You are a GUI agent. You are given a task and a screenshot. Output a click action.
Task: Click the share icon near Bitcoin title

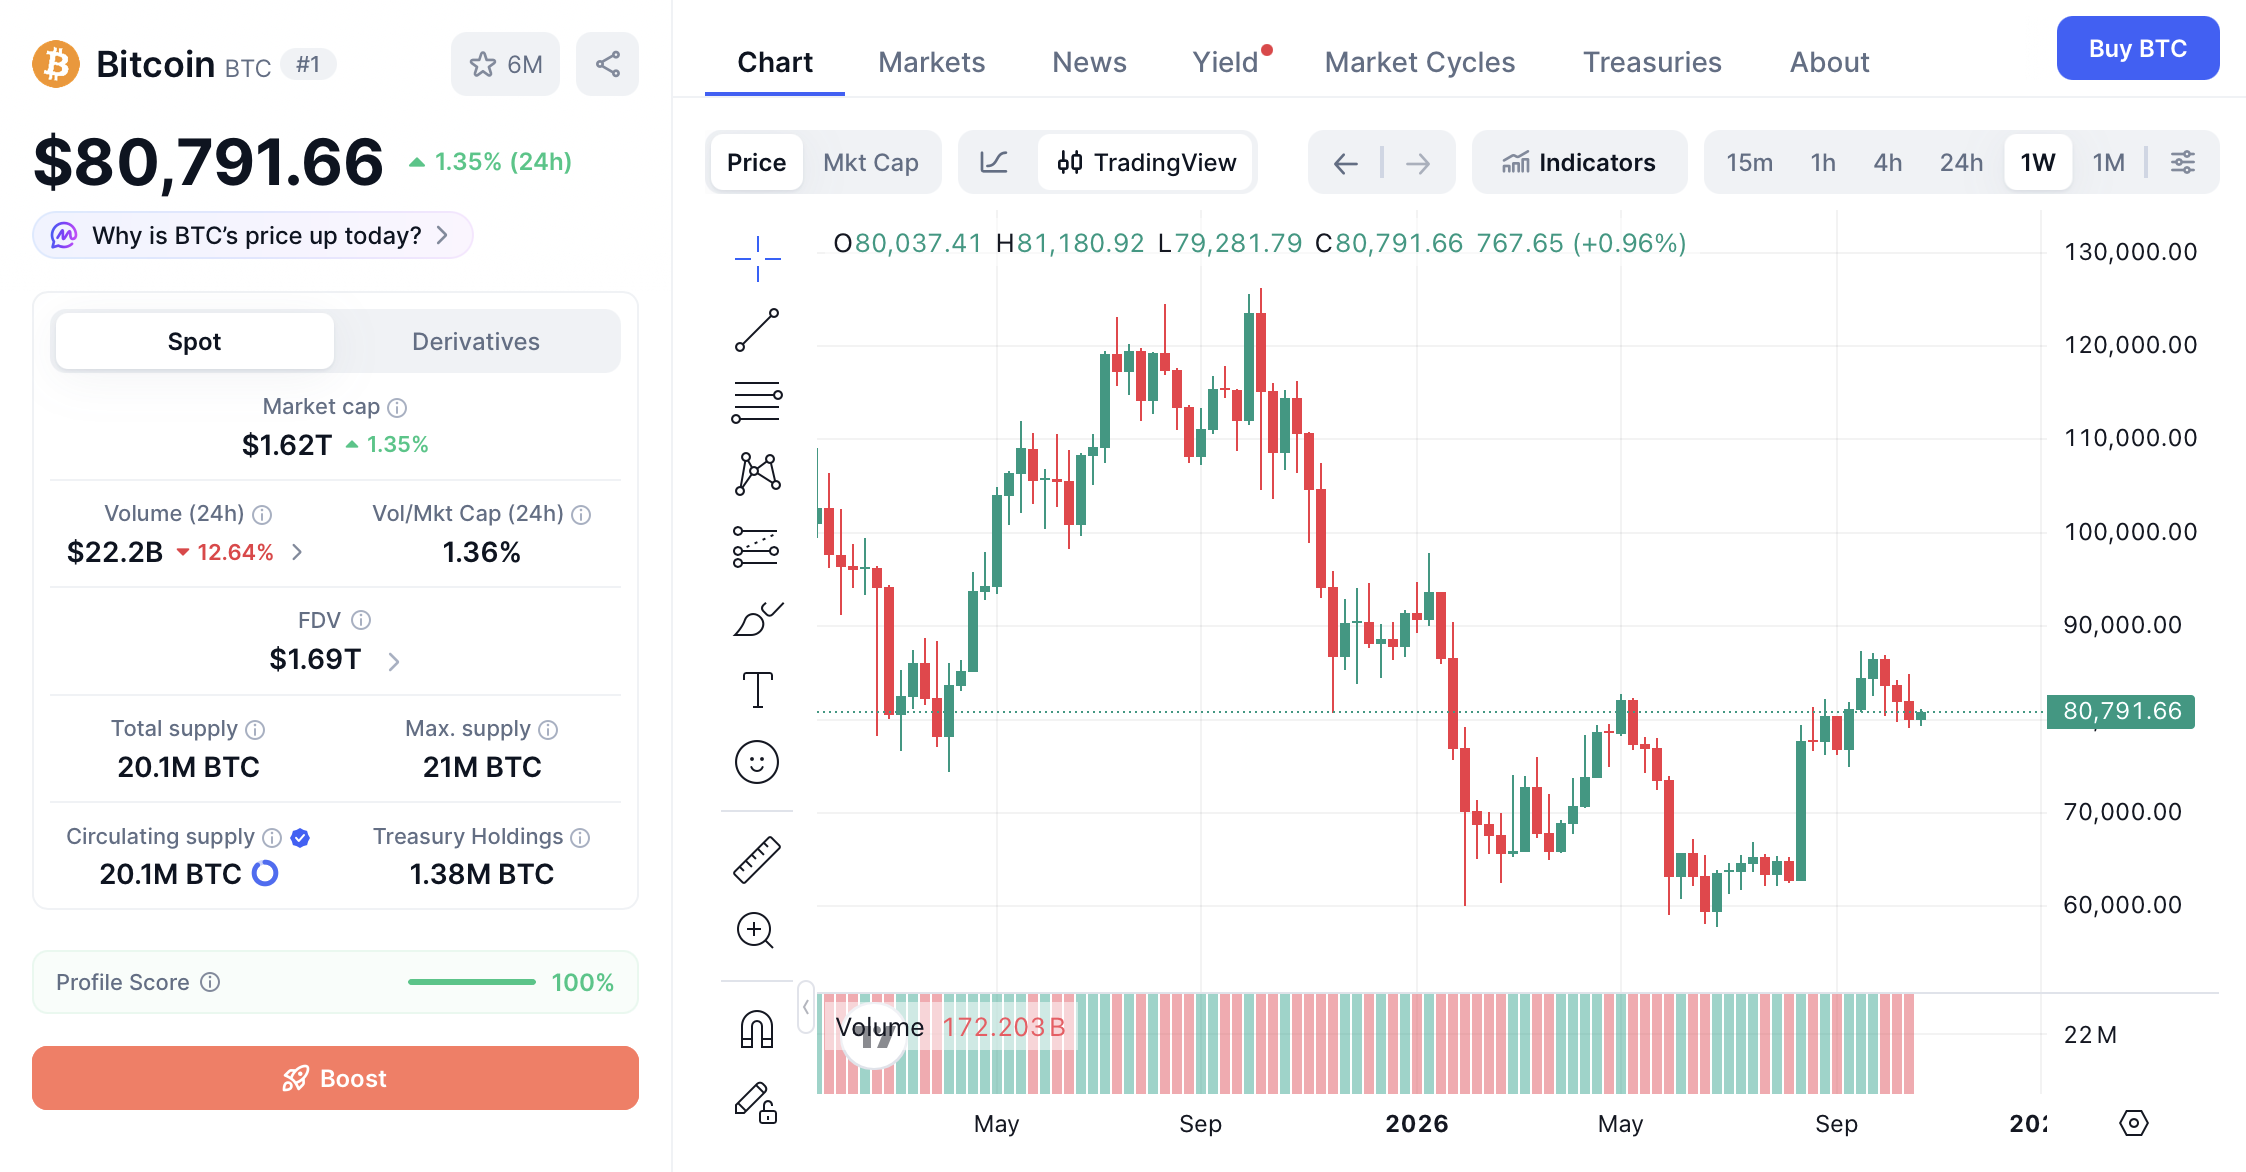607,64
